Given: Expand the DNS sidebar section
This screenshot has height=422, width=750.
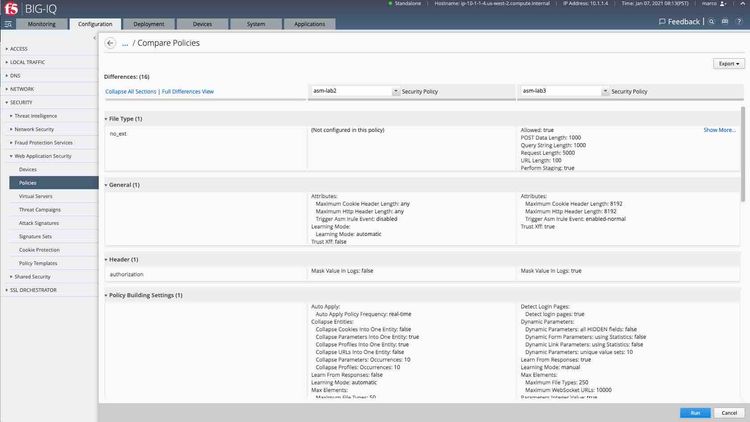Looking at the screenshot, I should click(x=15, y=76).
